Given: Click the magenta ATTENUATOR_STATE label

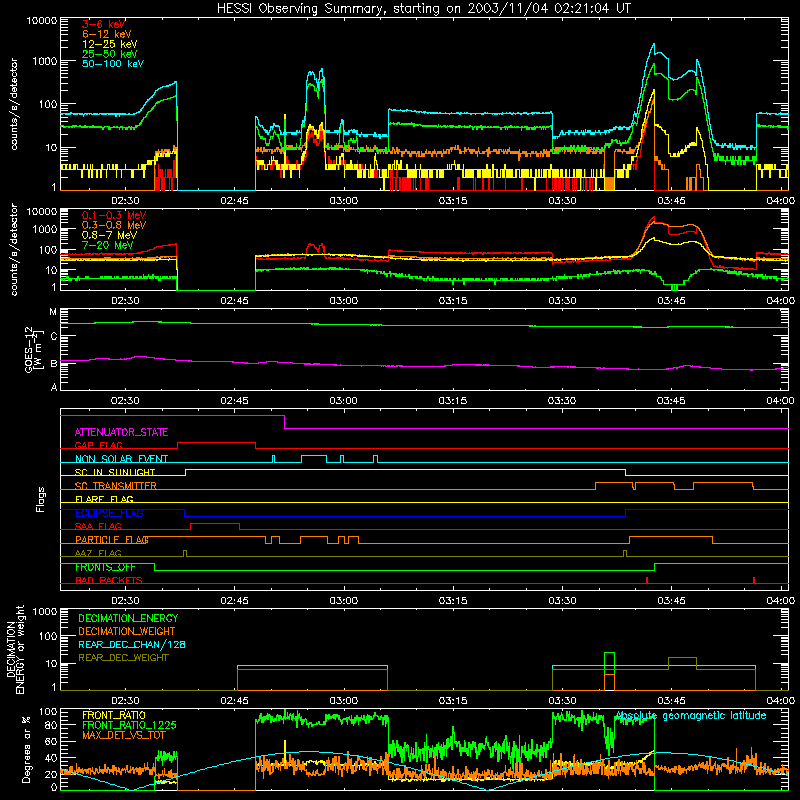Looking at the screenshot, I should coord(121,433).
